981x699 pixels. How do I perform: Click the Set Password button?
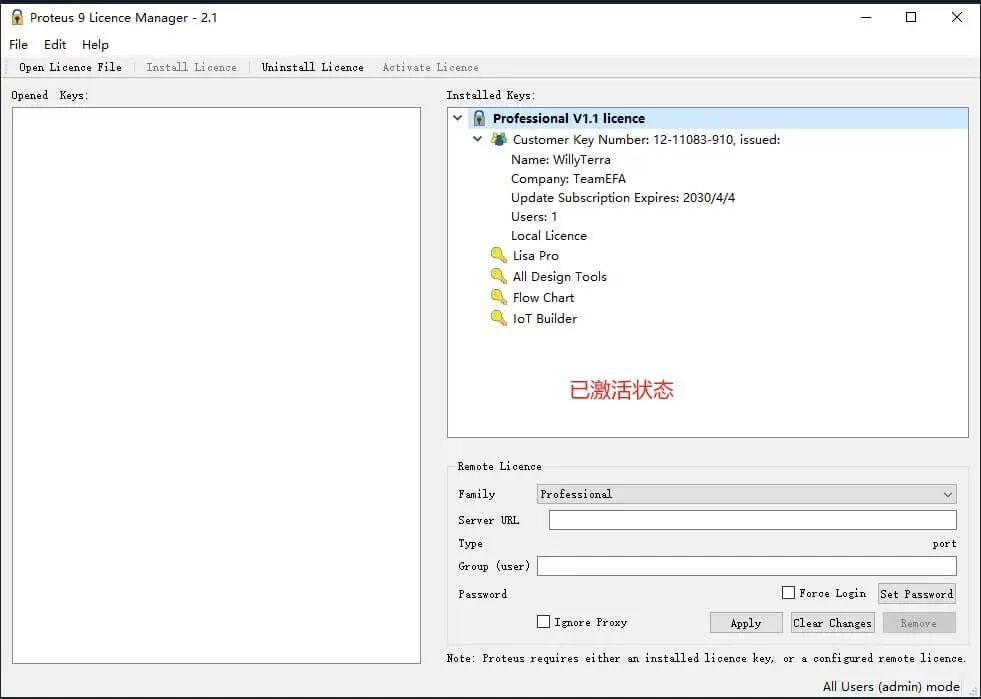(917, 593)
